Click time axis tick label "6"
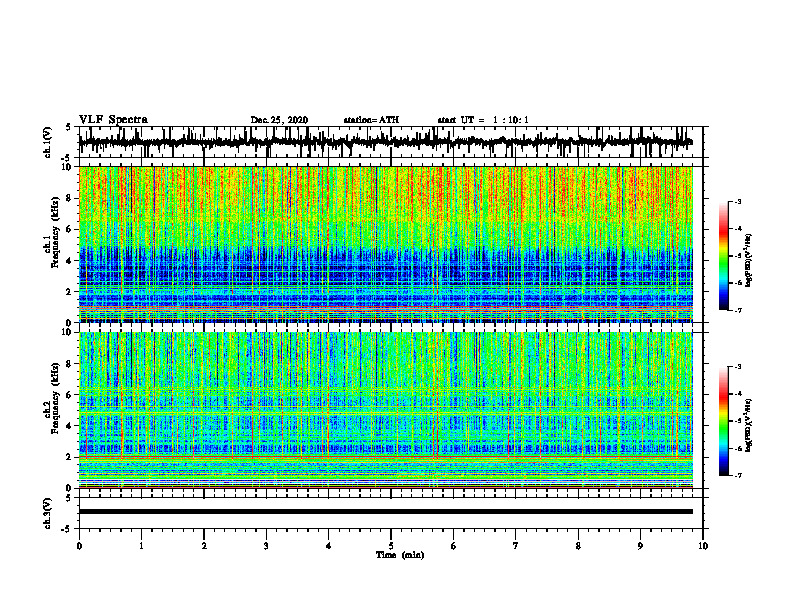The width and height of the screenshot is (792, 612). coord(453,546)
